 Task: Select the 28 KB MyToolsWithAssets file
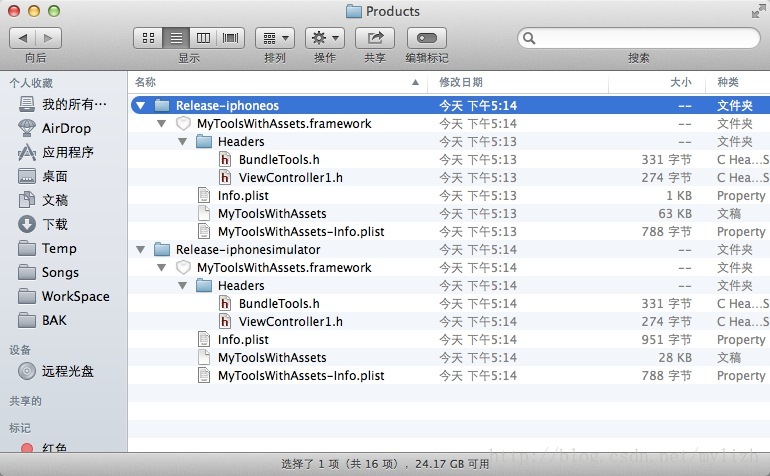click(x=272, y=358)
